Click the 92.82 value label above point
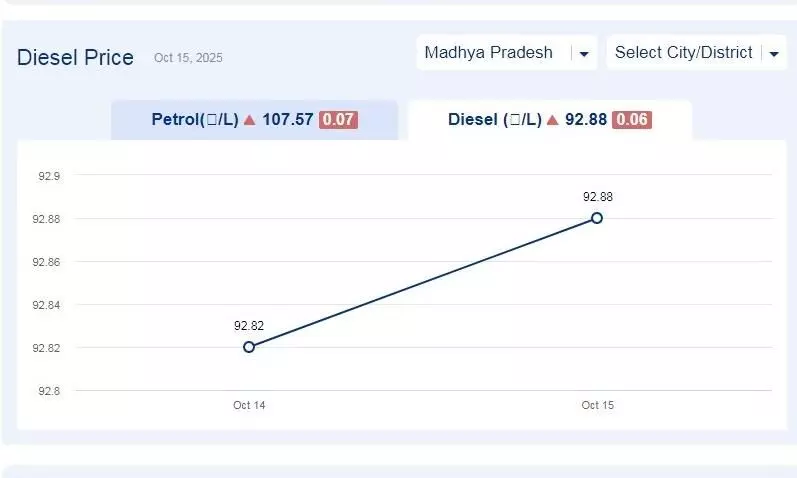Screen dimensions: 797x478 click(249, 326)
